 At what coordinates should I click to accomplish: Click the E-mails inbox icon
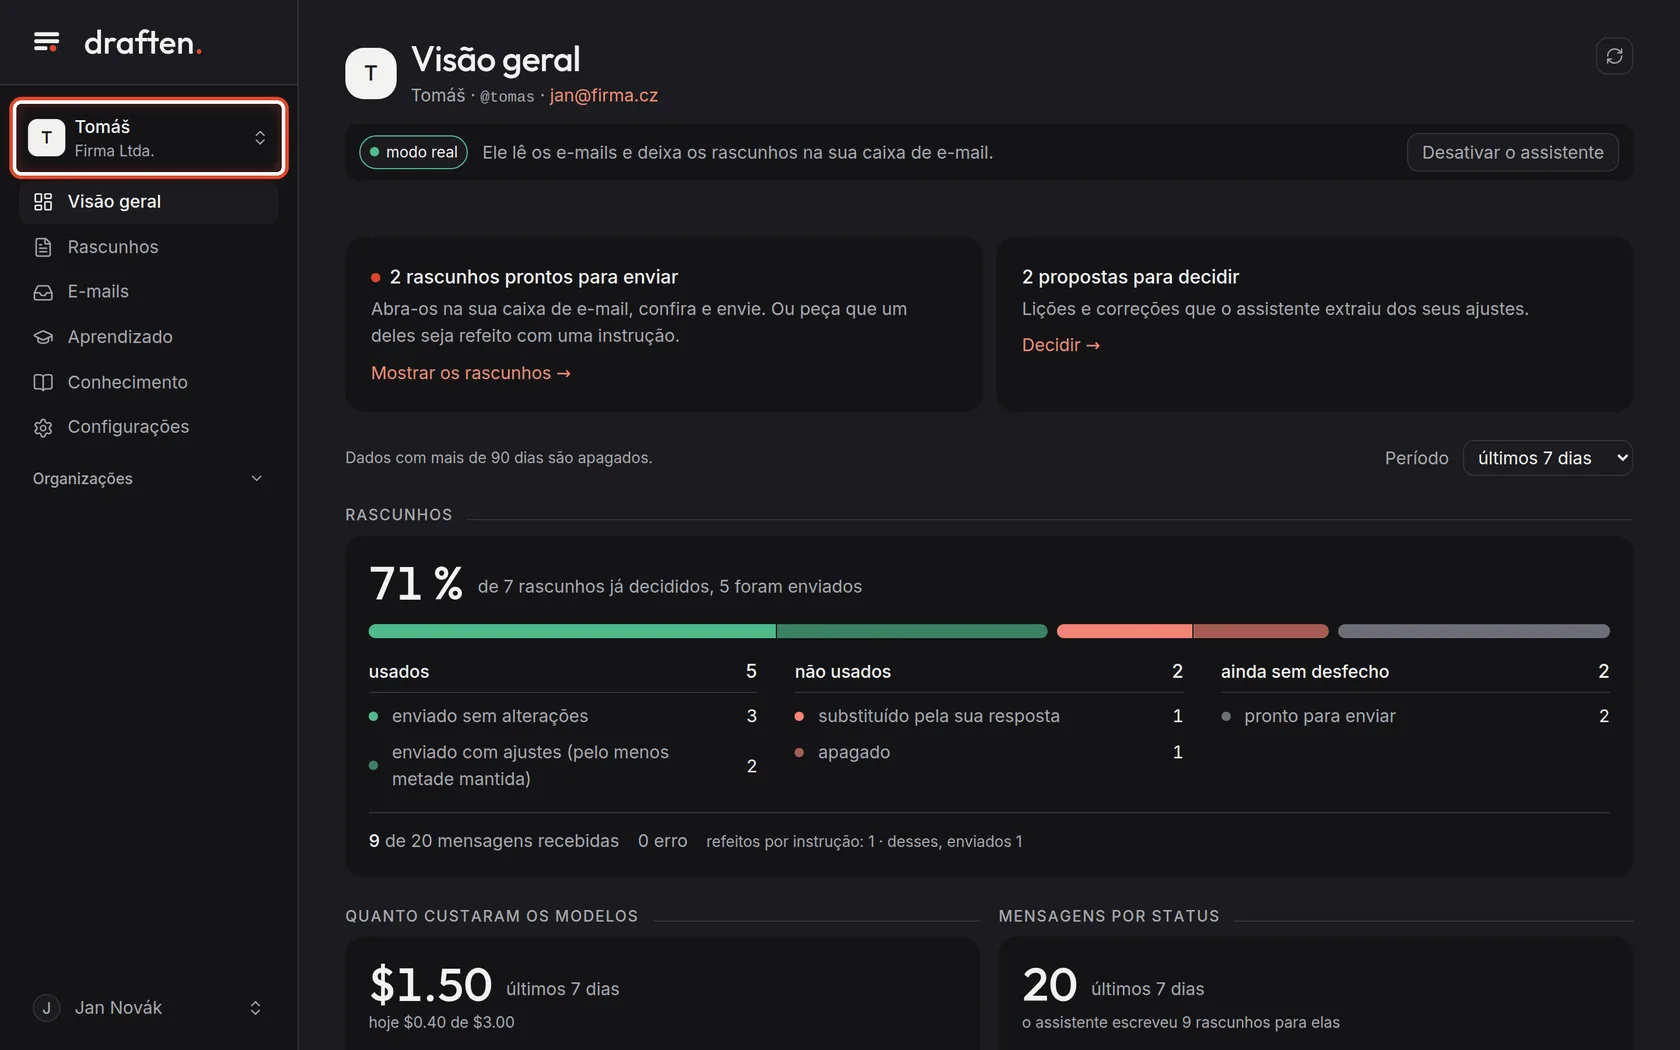[x=43, y=292]
